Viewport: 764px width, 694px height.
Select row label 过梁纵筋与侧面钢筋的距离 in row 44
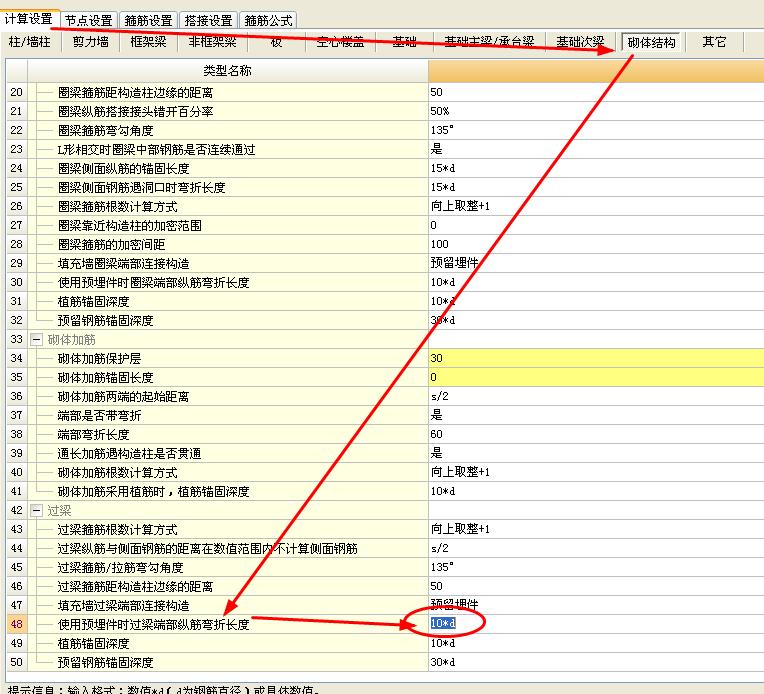point(208,549)
